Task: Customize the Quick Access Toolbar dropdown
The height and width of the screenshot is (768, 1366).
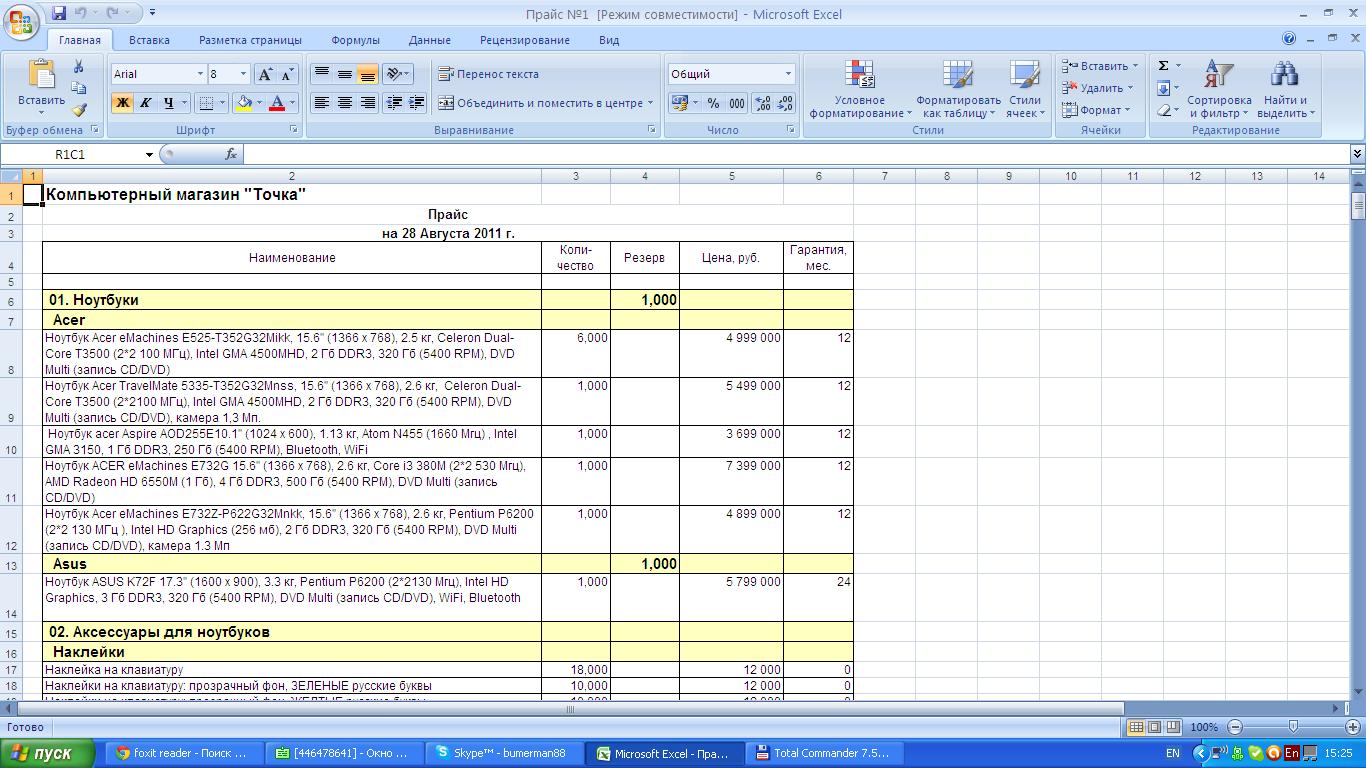Action: click(x=152, y=13)
